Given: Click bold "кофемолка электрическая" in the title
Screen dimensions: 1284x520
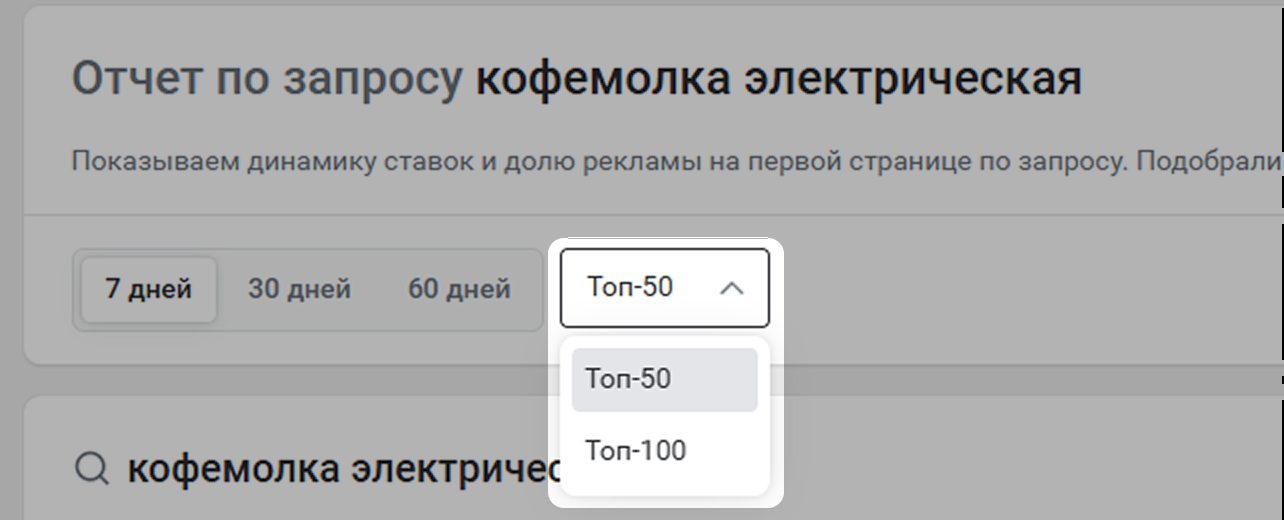Looking at the screenshot, I should (778, 79).
